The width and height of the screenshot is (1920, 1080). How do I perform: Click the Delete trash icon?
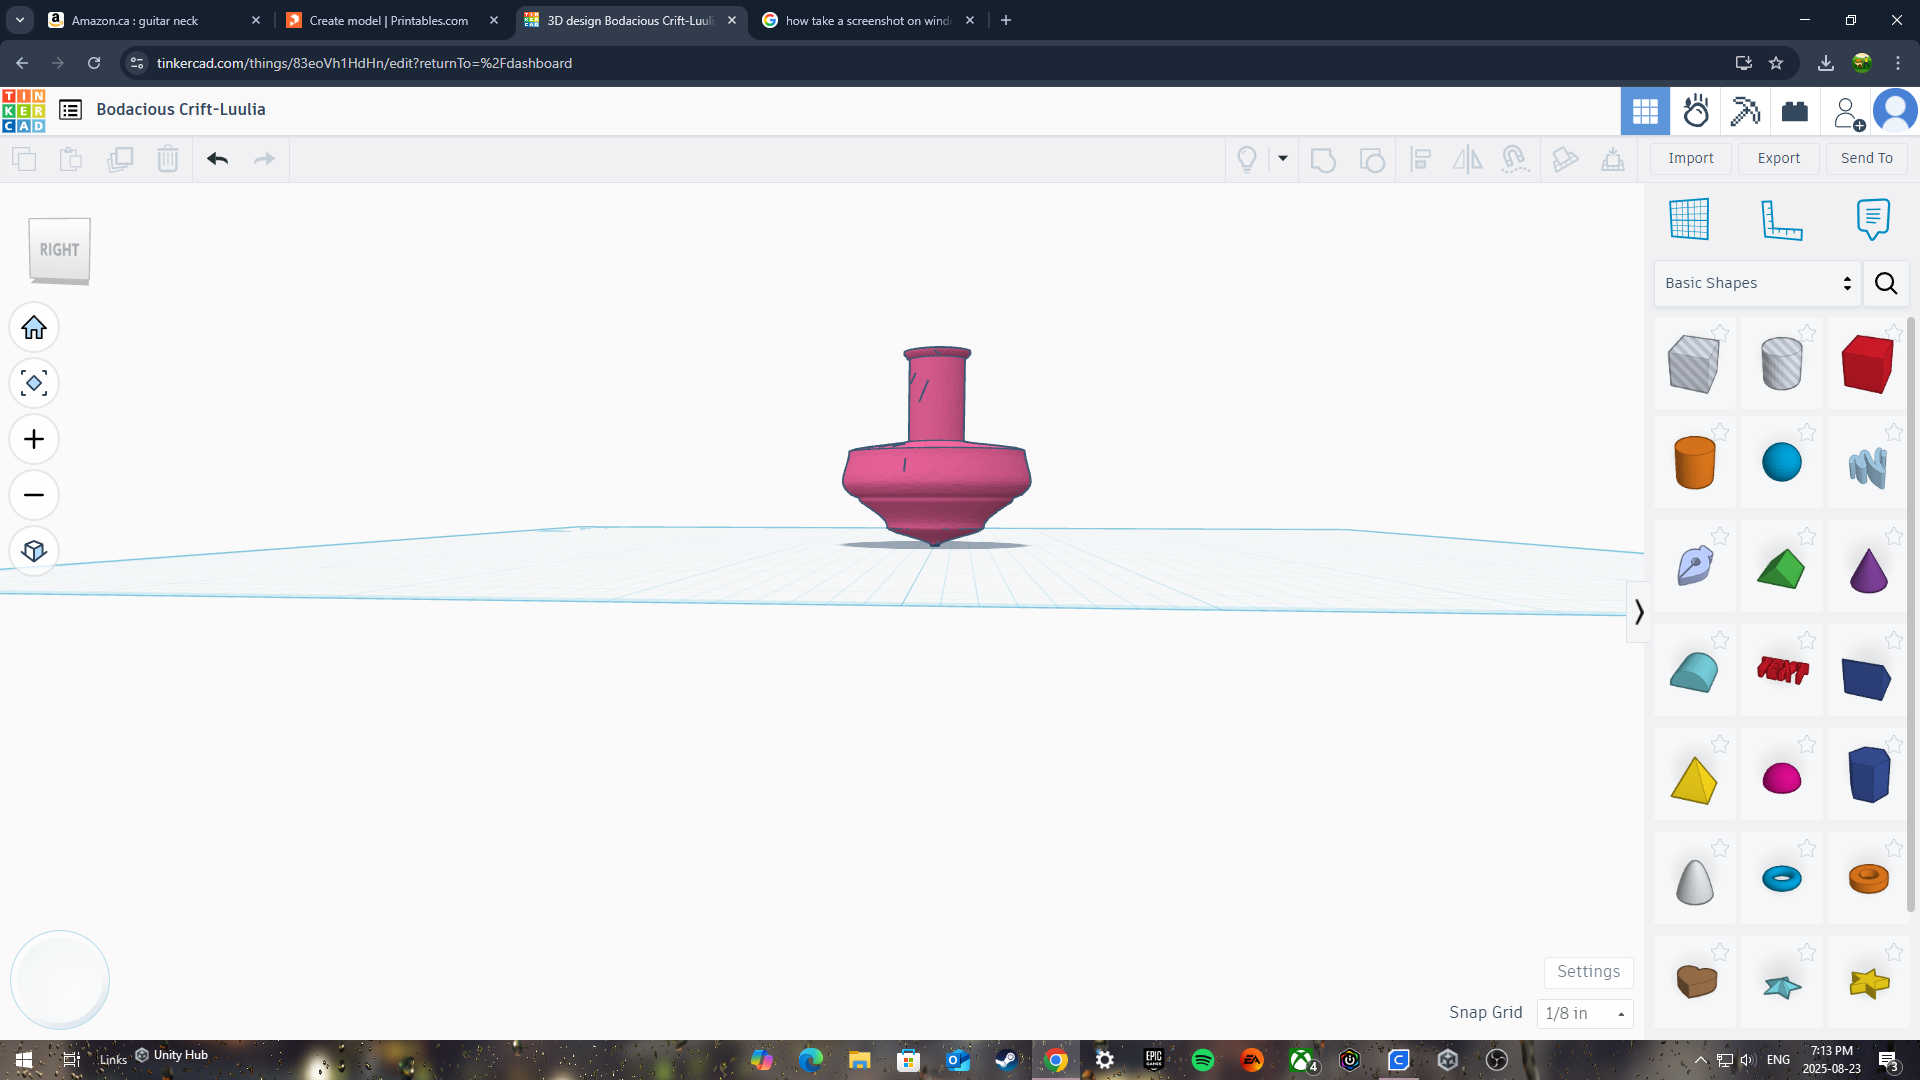coord(167,159)
